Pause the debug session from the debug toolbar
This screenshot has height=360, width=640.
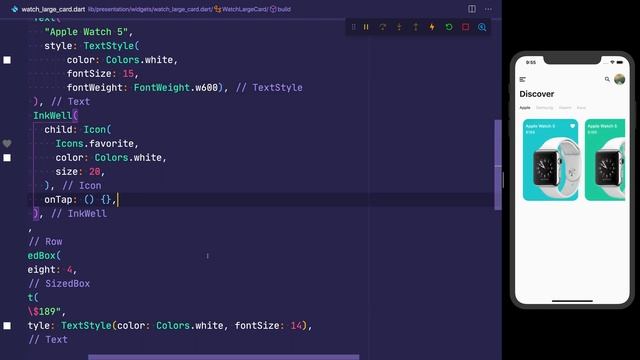[x=366, y=27]
